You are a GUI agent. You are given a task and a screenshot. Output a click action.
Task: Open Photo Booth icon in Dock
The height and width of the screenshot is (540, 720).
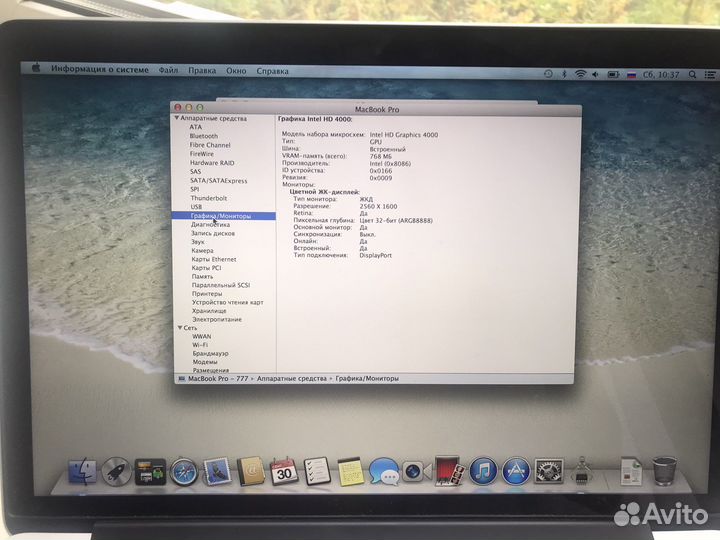[x=450, y=471]
